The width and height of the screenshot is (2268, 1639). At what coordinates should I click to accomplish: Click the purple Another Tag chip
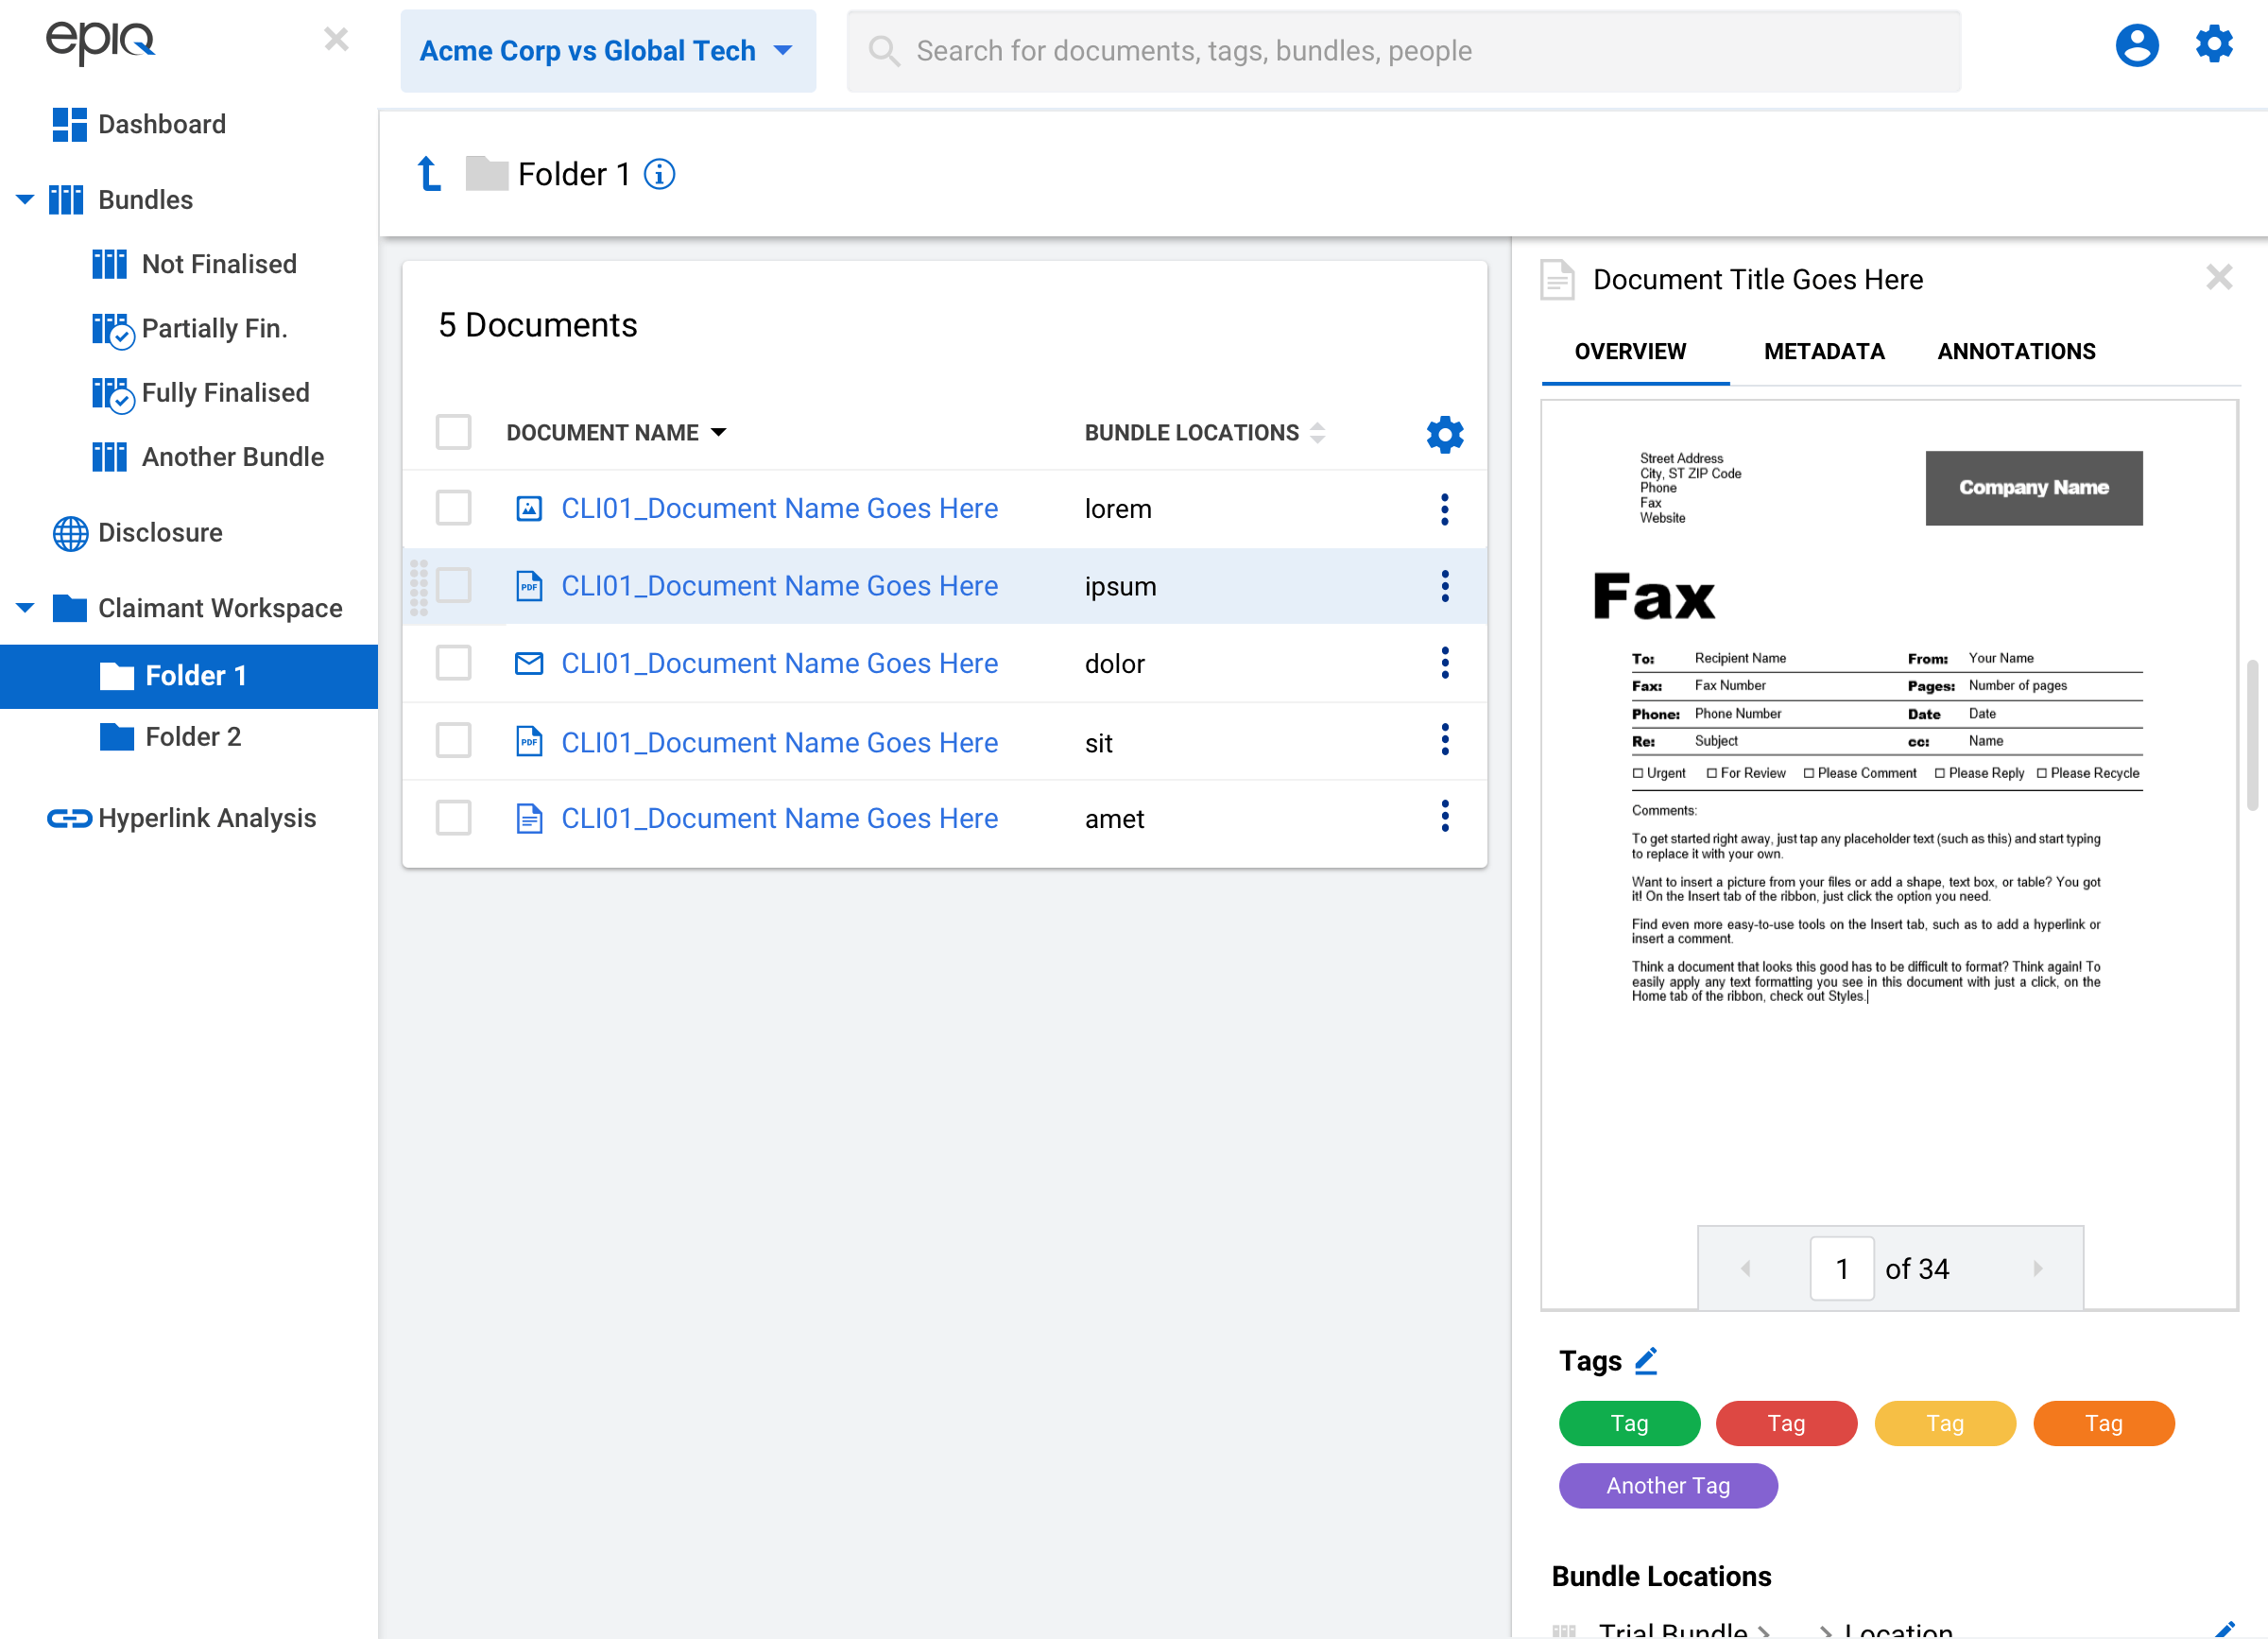click(x=1667, y=1485)
